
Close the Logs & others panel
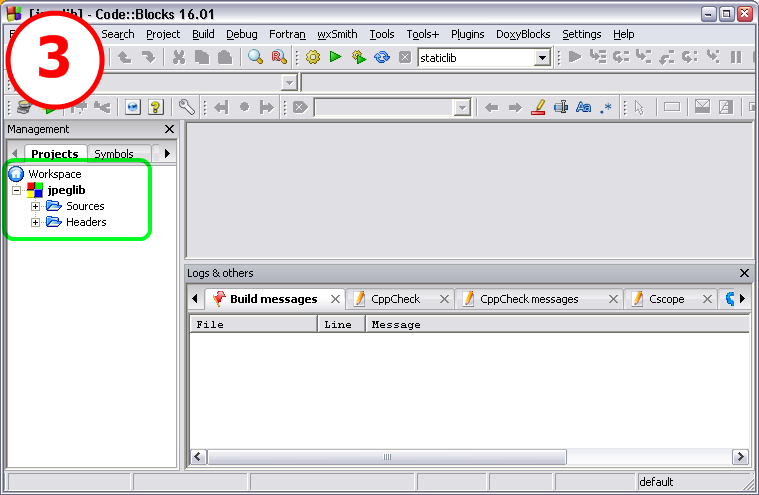(x=744, y=273)
